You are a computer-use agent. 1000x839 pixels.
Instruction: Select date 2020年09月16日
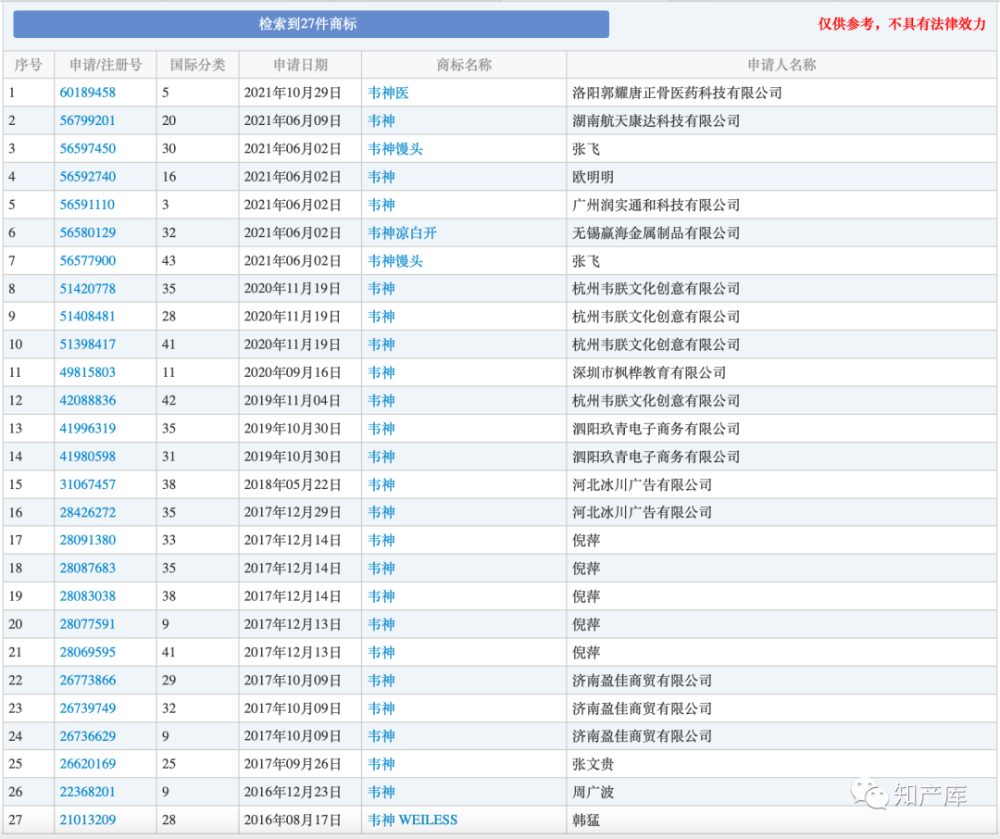point(292,372)
